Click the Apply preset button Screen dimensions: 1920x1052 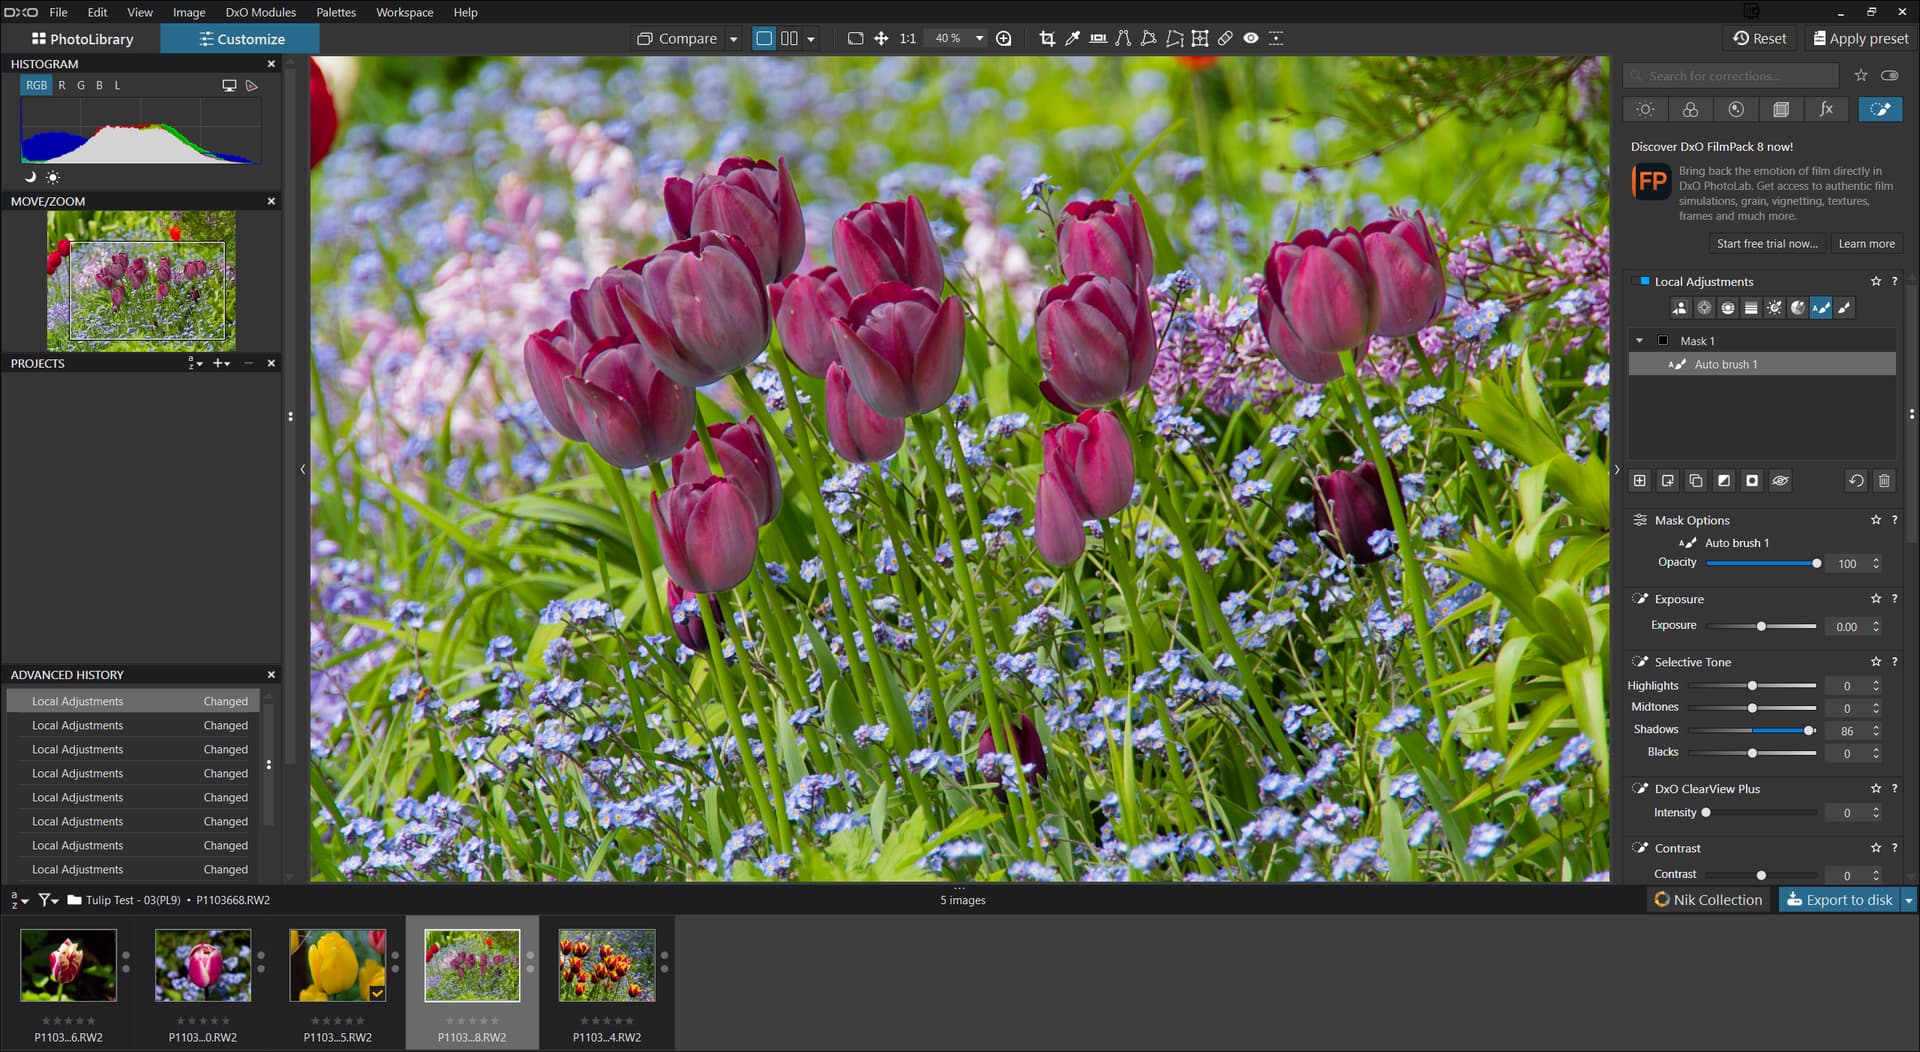1860,38
